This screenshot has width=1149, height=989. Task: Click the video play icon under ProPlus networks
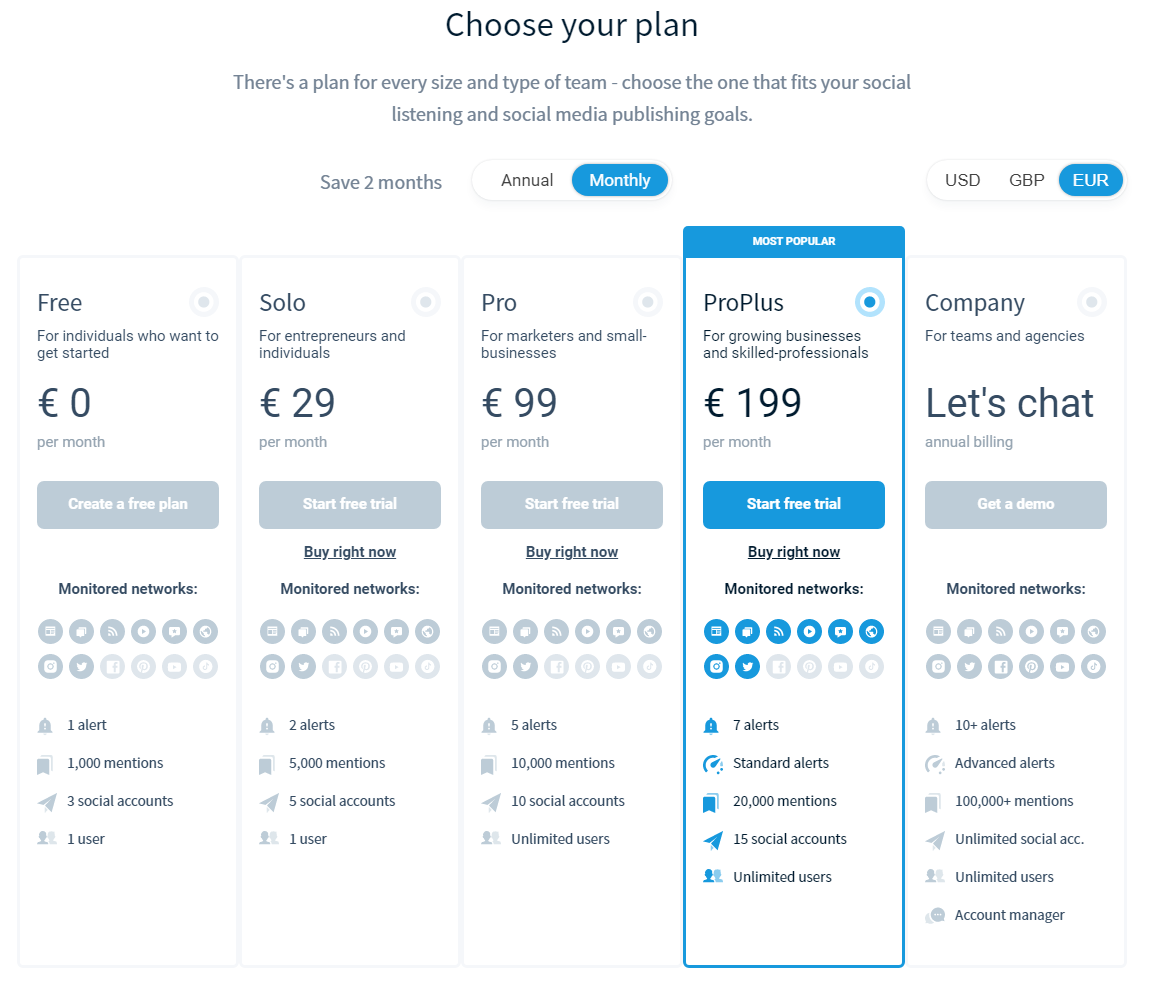809,631
